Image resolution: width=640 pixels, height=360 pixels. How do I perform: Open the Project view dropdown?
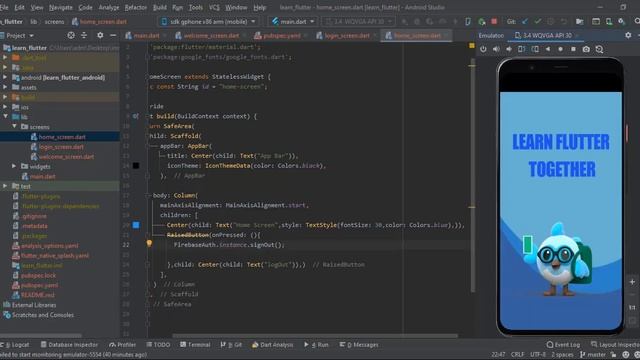tap(18, 36)
